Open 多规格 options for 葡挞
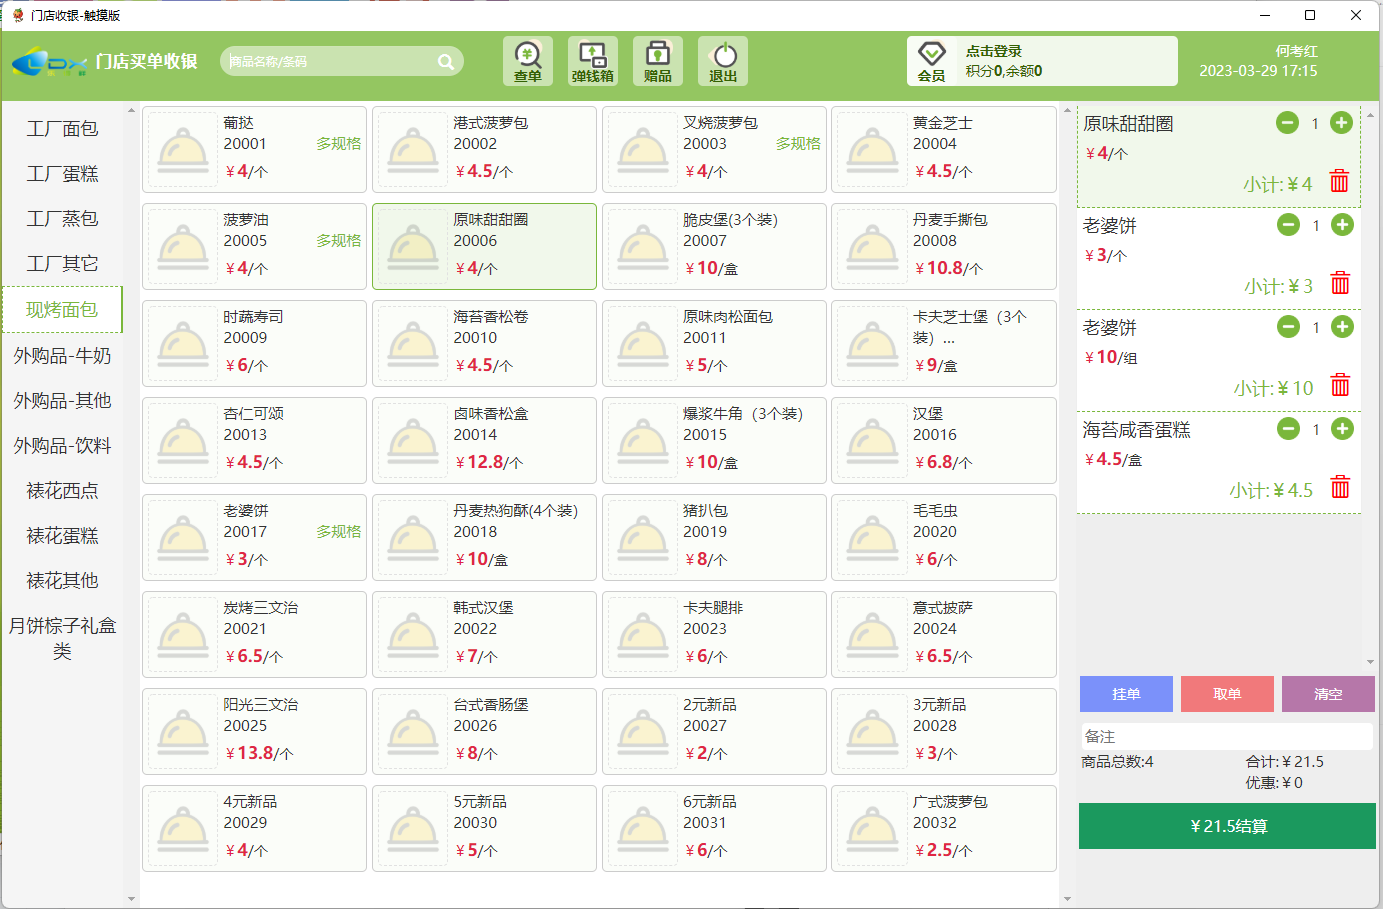The height and width of the screenshot is (909, 1383). click(x=339, y=144)
